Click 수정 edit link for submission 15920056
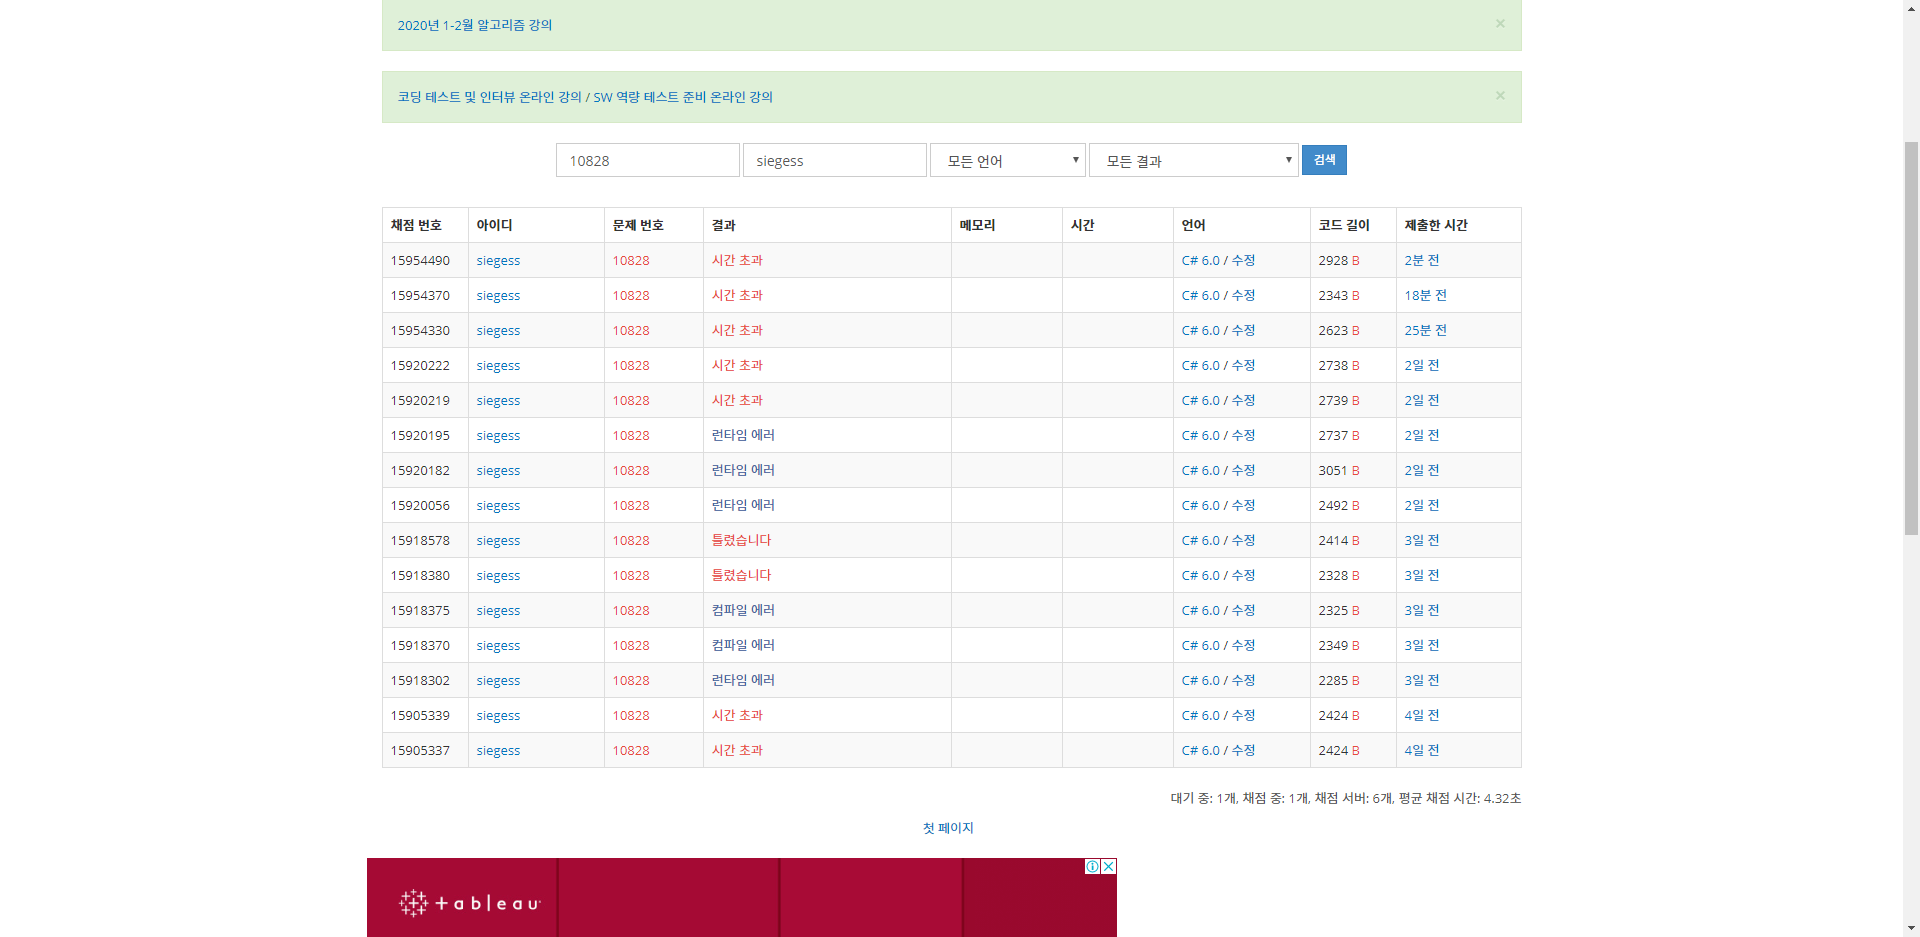Screen dimensions: 1920x937 [1243, 505]
